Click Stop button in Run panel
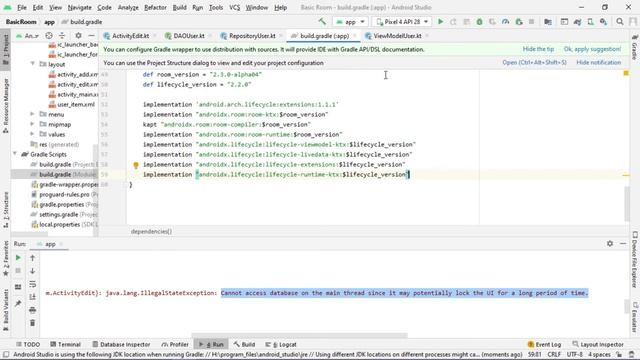The height and width of the screenshot is (360, 640). [18, 271]
